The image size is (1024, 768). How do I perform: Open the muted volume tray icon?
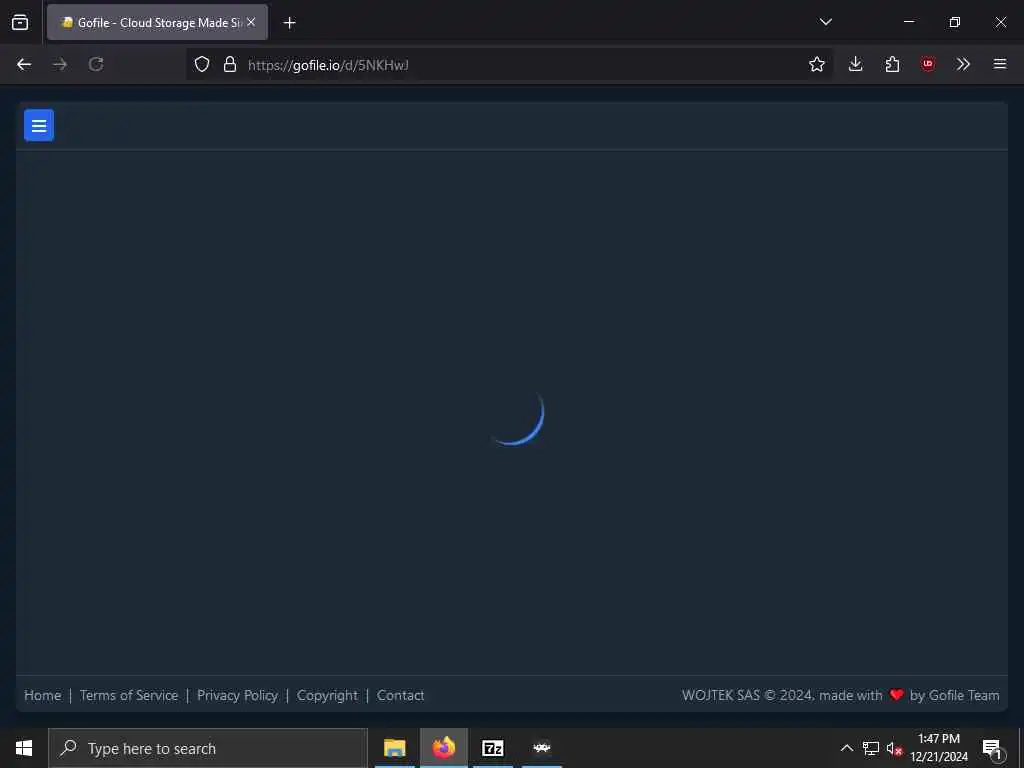[x=894, y=748]
